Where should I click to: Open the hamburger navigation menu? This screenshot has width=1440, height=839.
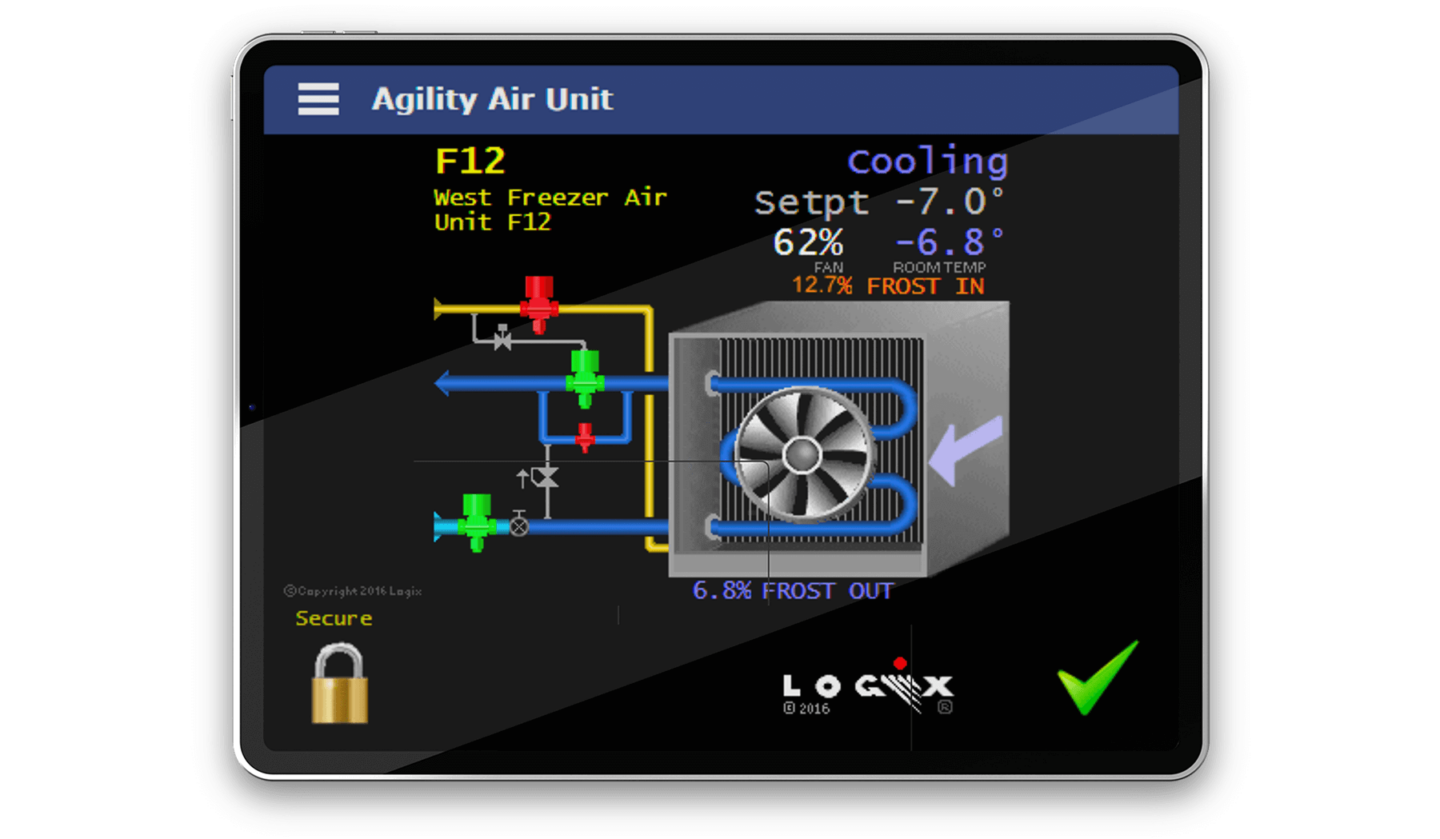pos(318,98)
